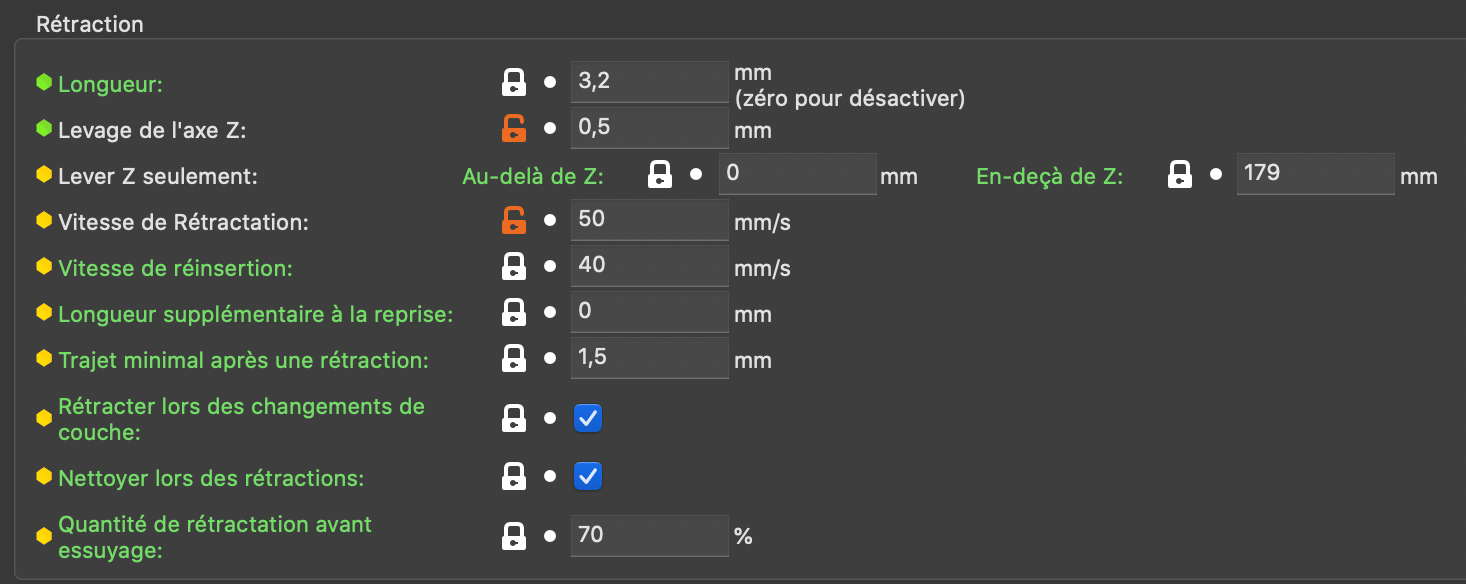This screenshot has height=584, width=1466.
Task: Click the lock icon for Vitesse de réinsertion
Action: coord(513,266)
